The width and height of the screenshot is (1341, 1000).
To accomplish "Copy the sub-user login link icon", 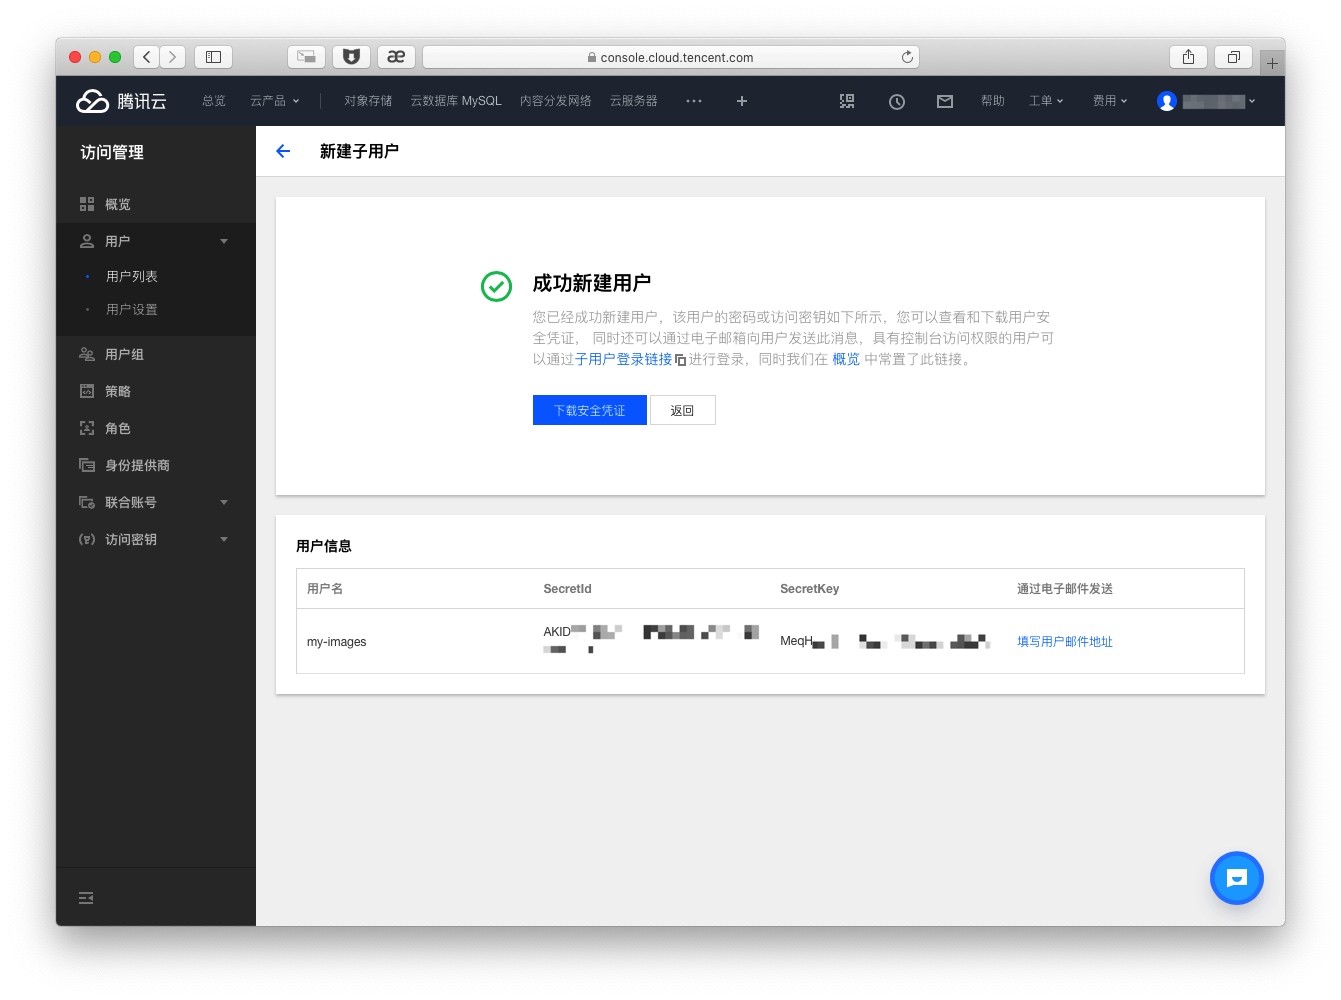I will (x=681, y=360).
